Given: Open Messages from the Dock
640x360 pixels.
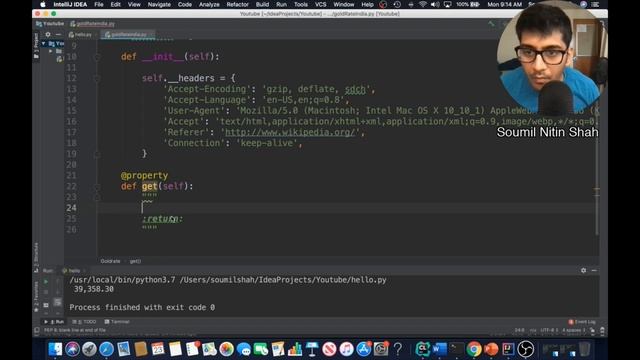Looking at the screenshot, I should [244, 349].
